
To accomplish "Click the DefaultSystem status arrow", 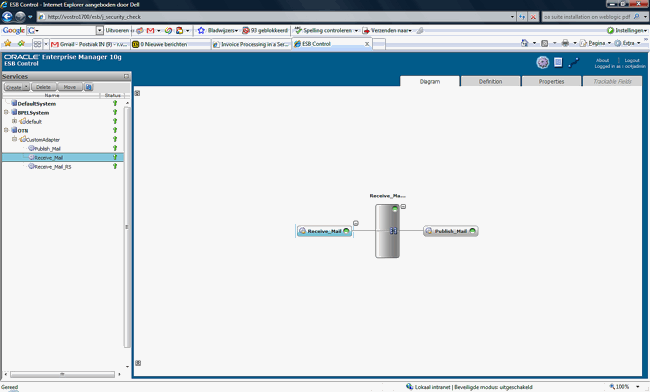I will 115,103.
